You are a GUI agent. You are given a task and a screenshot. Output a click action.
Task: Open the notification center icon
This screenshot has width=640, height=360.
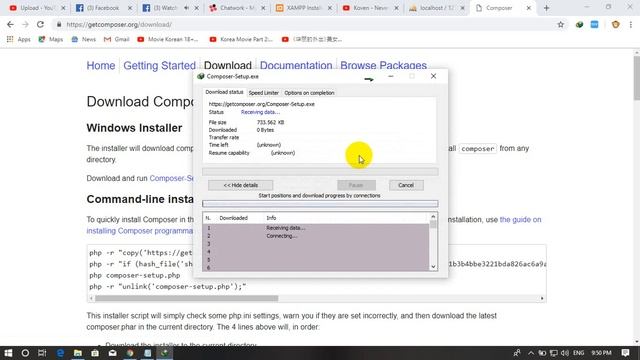pyautogui.click(x=625, y=353)
